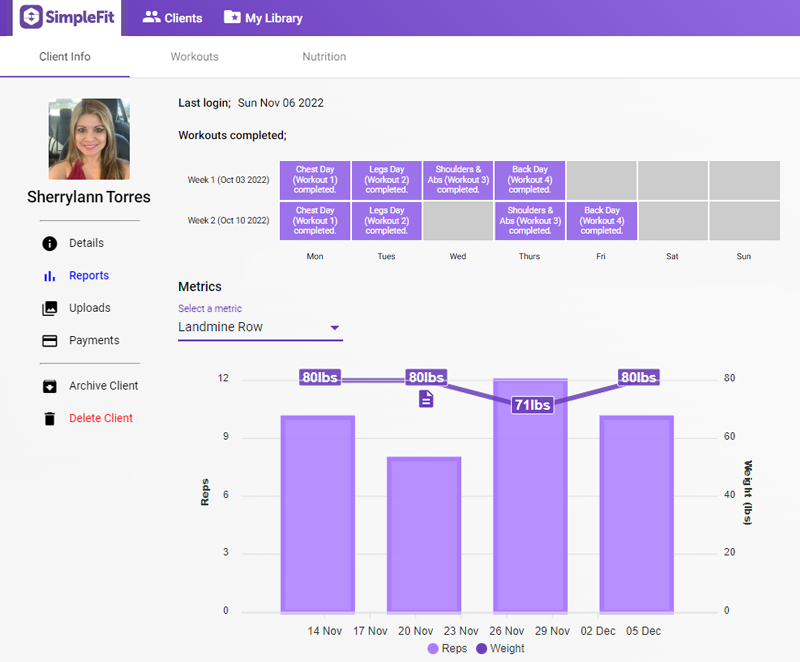Image resolution: width=800 pixels, height=662 pixels.
Task: Toggle the Weight legend series
Action: tap(482, 648)
